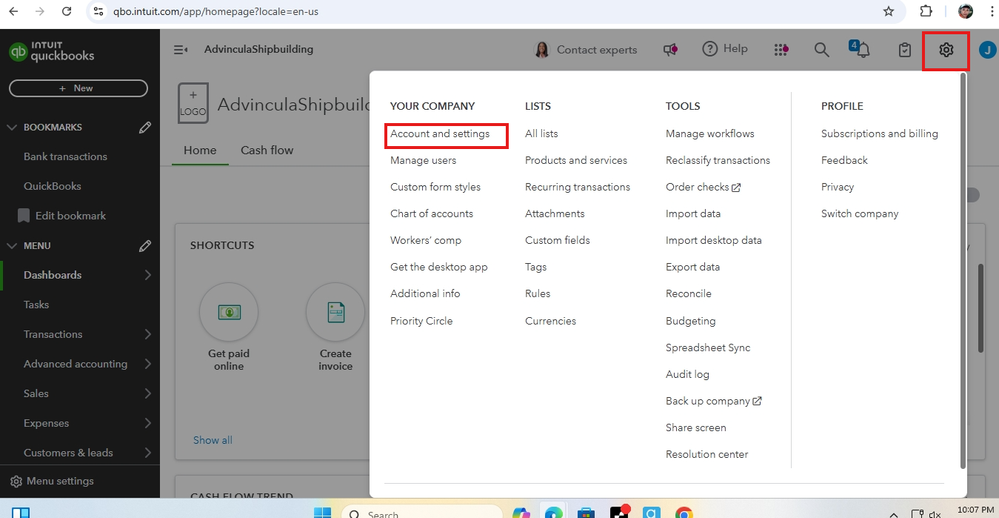This screenshot has width=999, height=518.
Task: Click the company logo placeholder
Action: pos(193,103)
